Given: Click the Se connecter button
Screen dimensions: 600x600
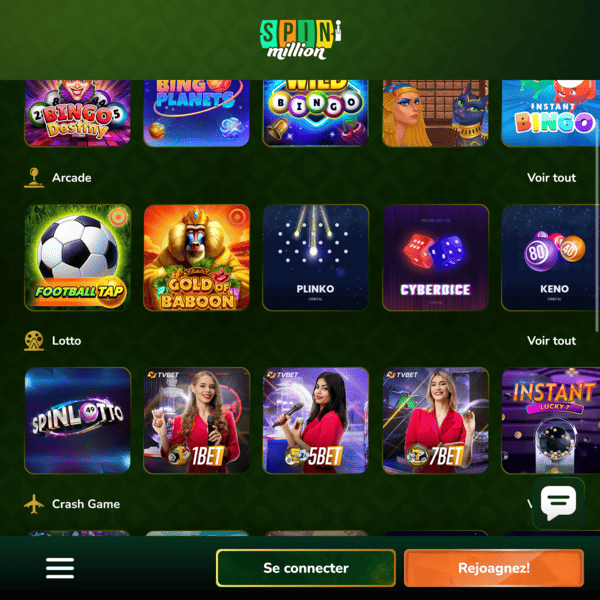Looking at the screenshot, I should pos(306,568).
